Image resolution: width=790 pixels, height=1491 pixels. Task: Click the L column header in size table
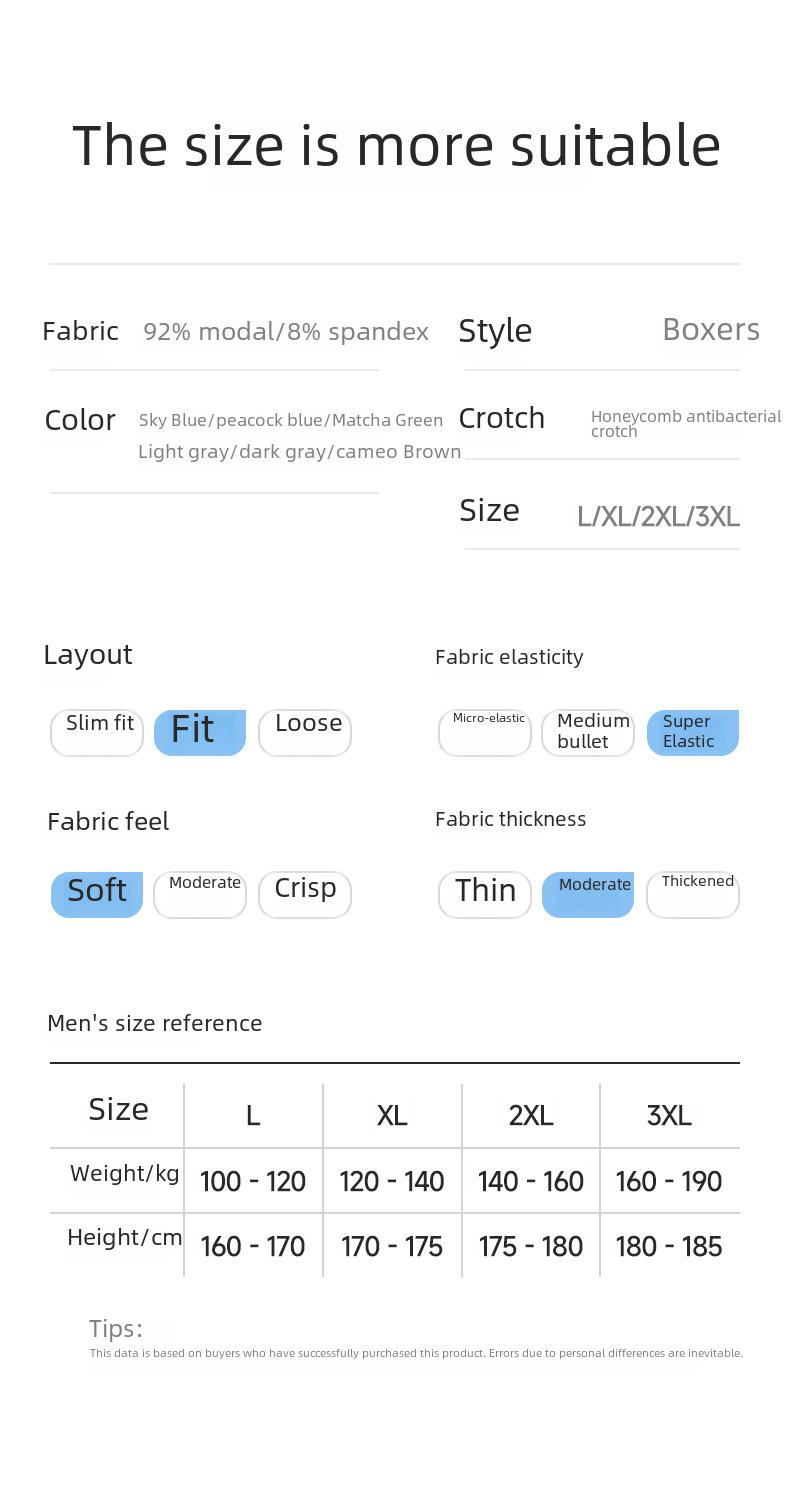coord(253,1116)
